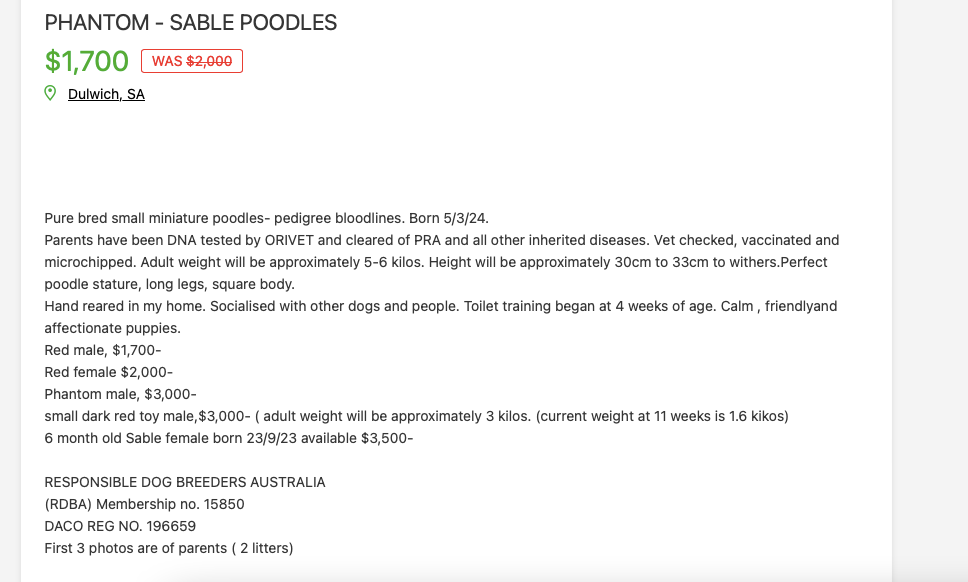Select the green $1,700 price
The width and height of the screenshot is (968, 582).
86,61
